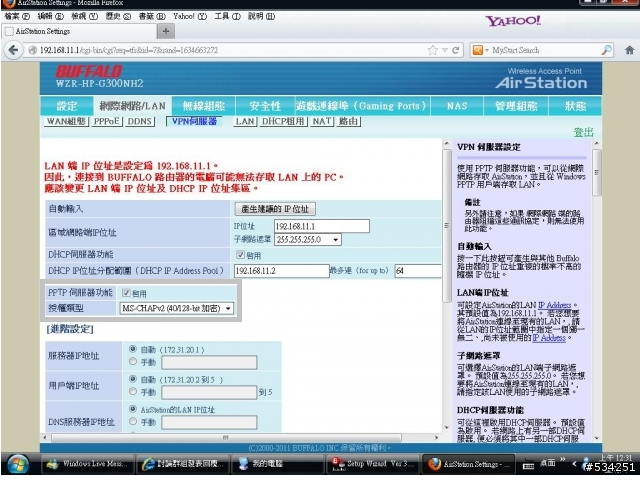Click the URL history dropdown arrow
640x480 pixels.
(445, 50)
